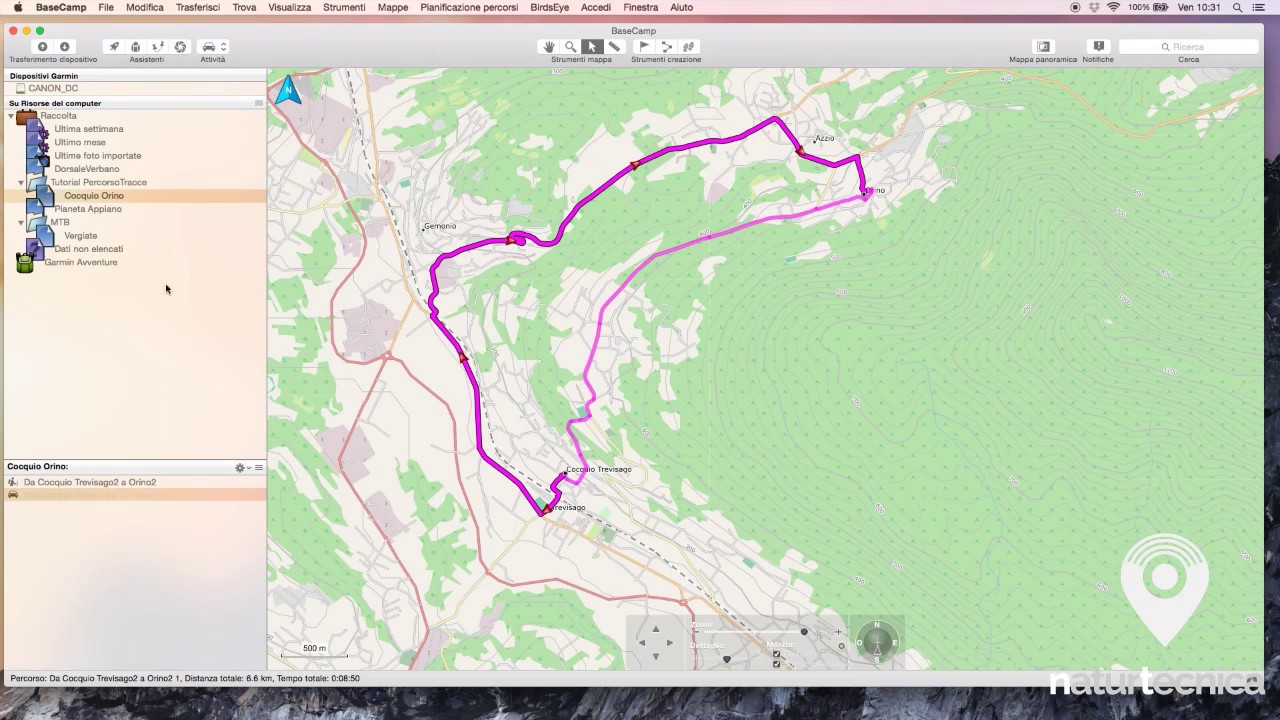
Task: Select the Planeta Appiano list
Action: [x=88, y=209]
